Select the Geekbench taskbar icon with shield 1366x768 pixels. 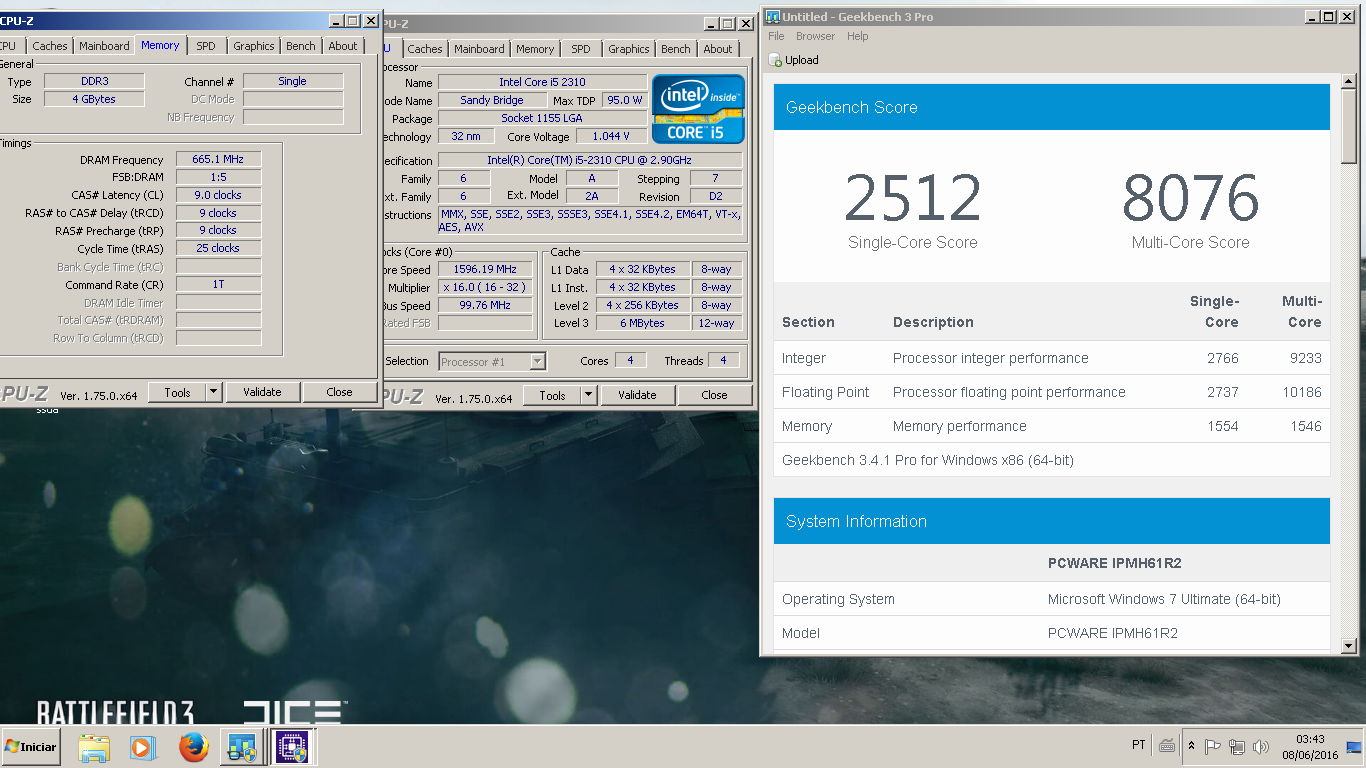242,747
